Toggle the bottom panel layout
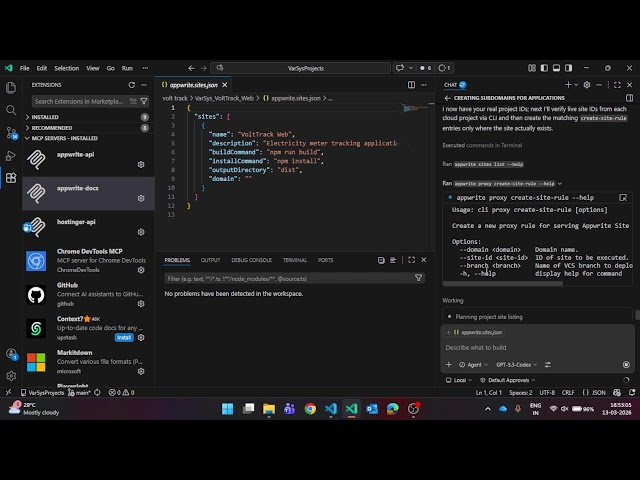Screen dimensions: 640x480 [x=556, y=68]
